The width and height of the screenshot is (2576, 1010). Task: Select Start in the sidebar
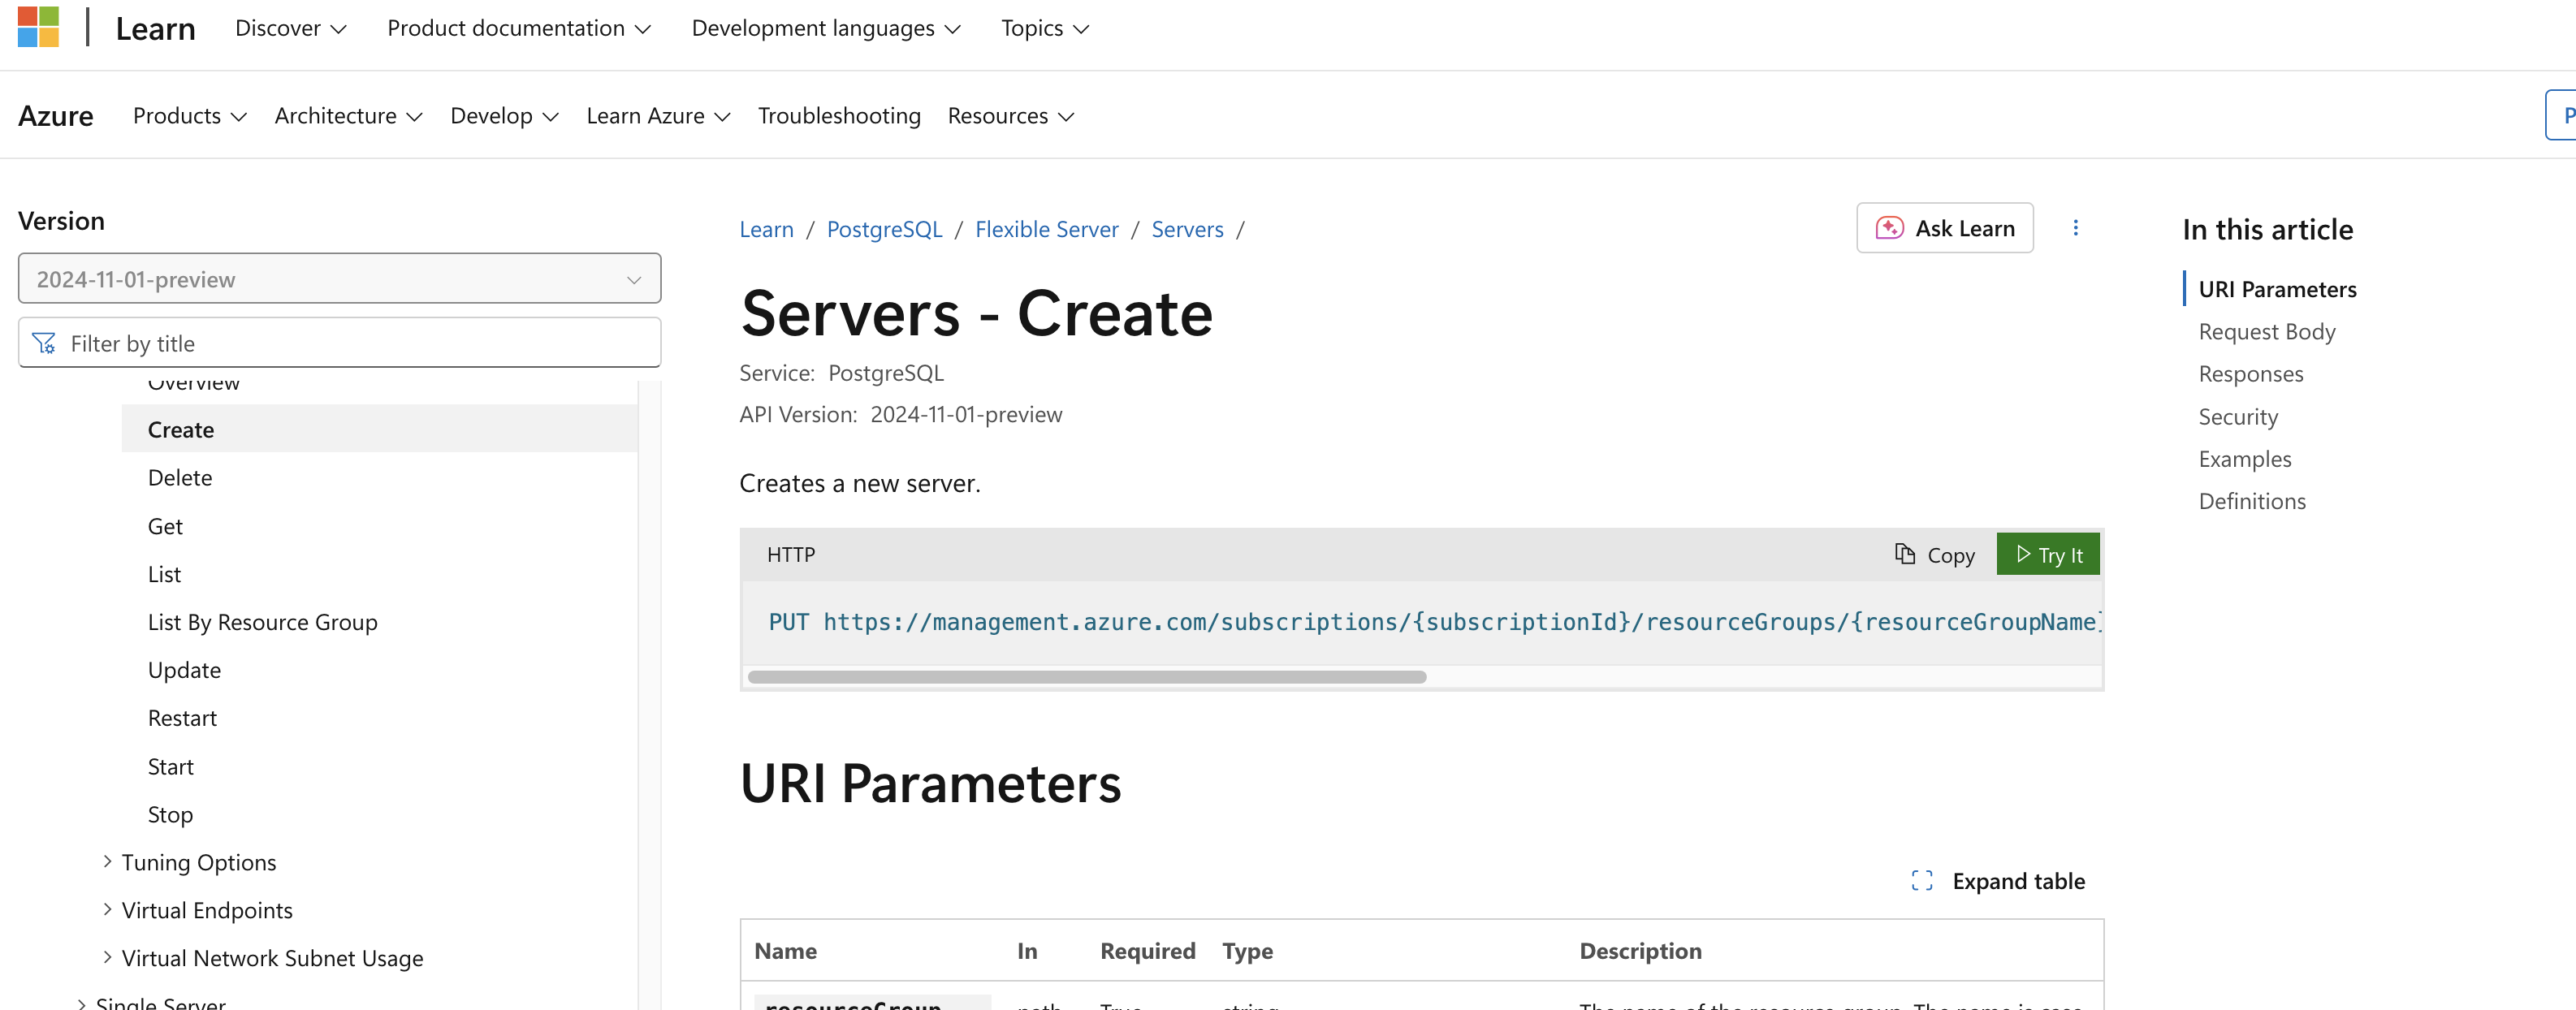click(x=171, y=766)
